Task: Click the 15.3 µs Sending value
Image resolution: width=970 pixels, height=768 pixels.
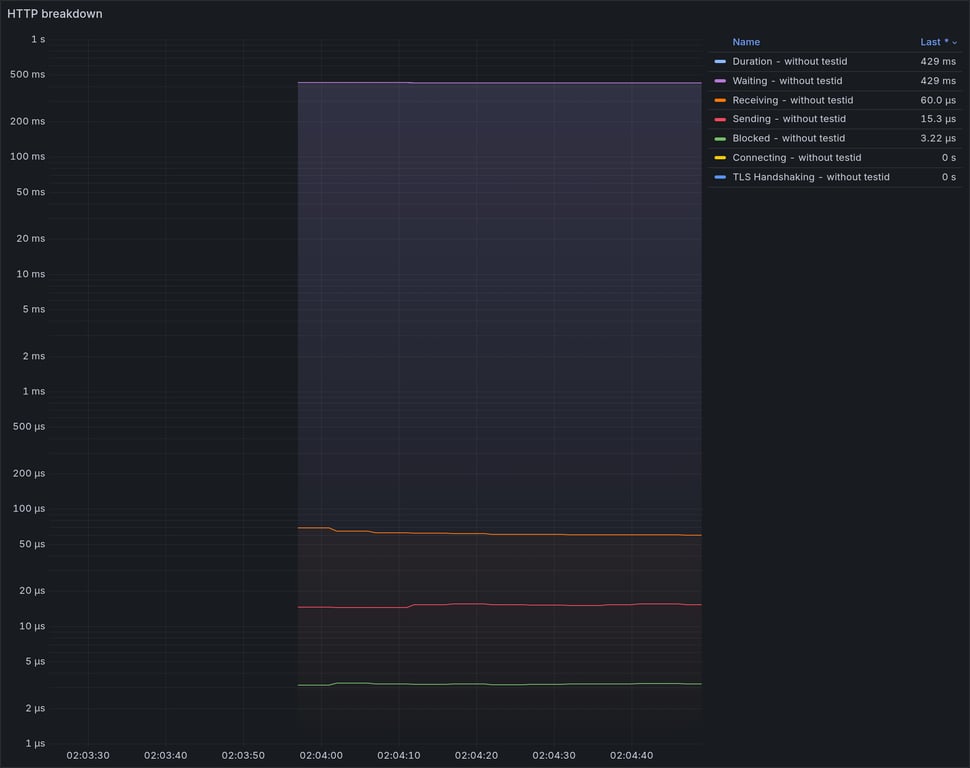Action: pyautogui.click(x=938, y=119)
